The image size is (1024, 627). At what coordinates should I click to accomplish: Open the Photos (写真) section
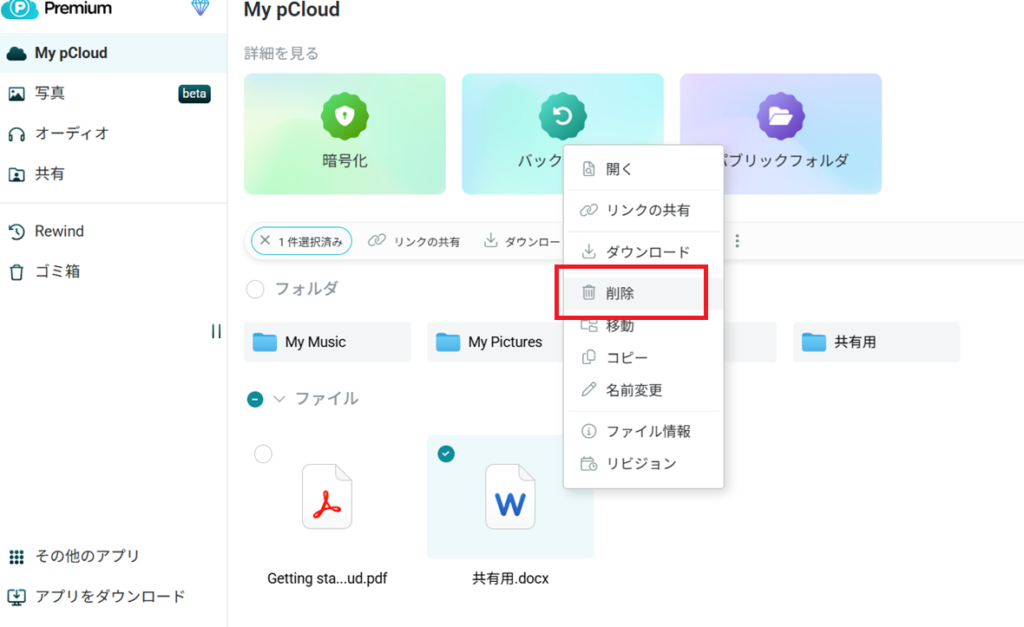pyautogui.click(x=50, y=93)
